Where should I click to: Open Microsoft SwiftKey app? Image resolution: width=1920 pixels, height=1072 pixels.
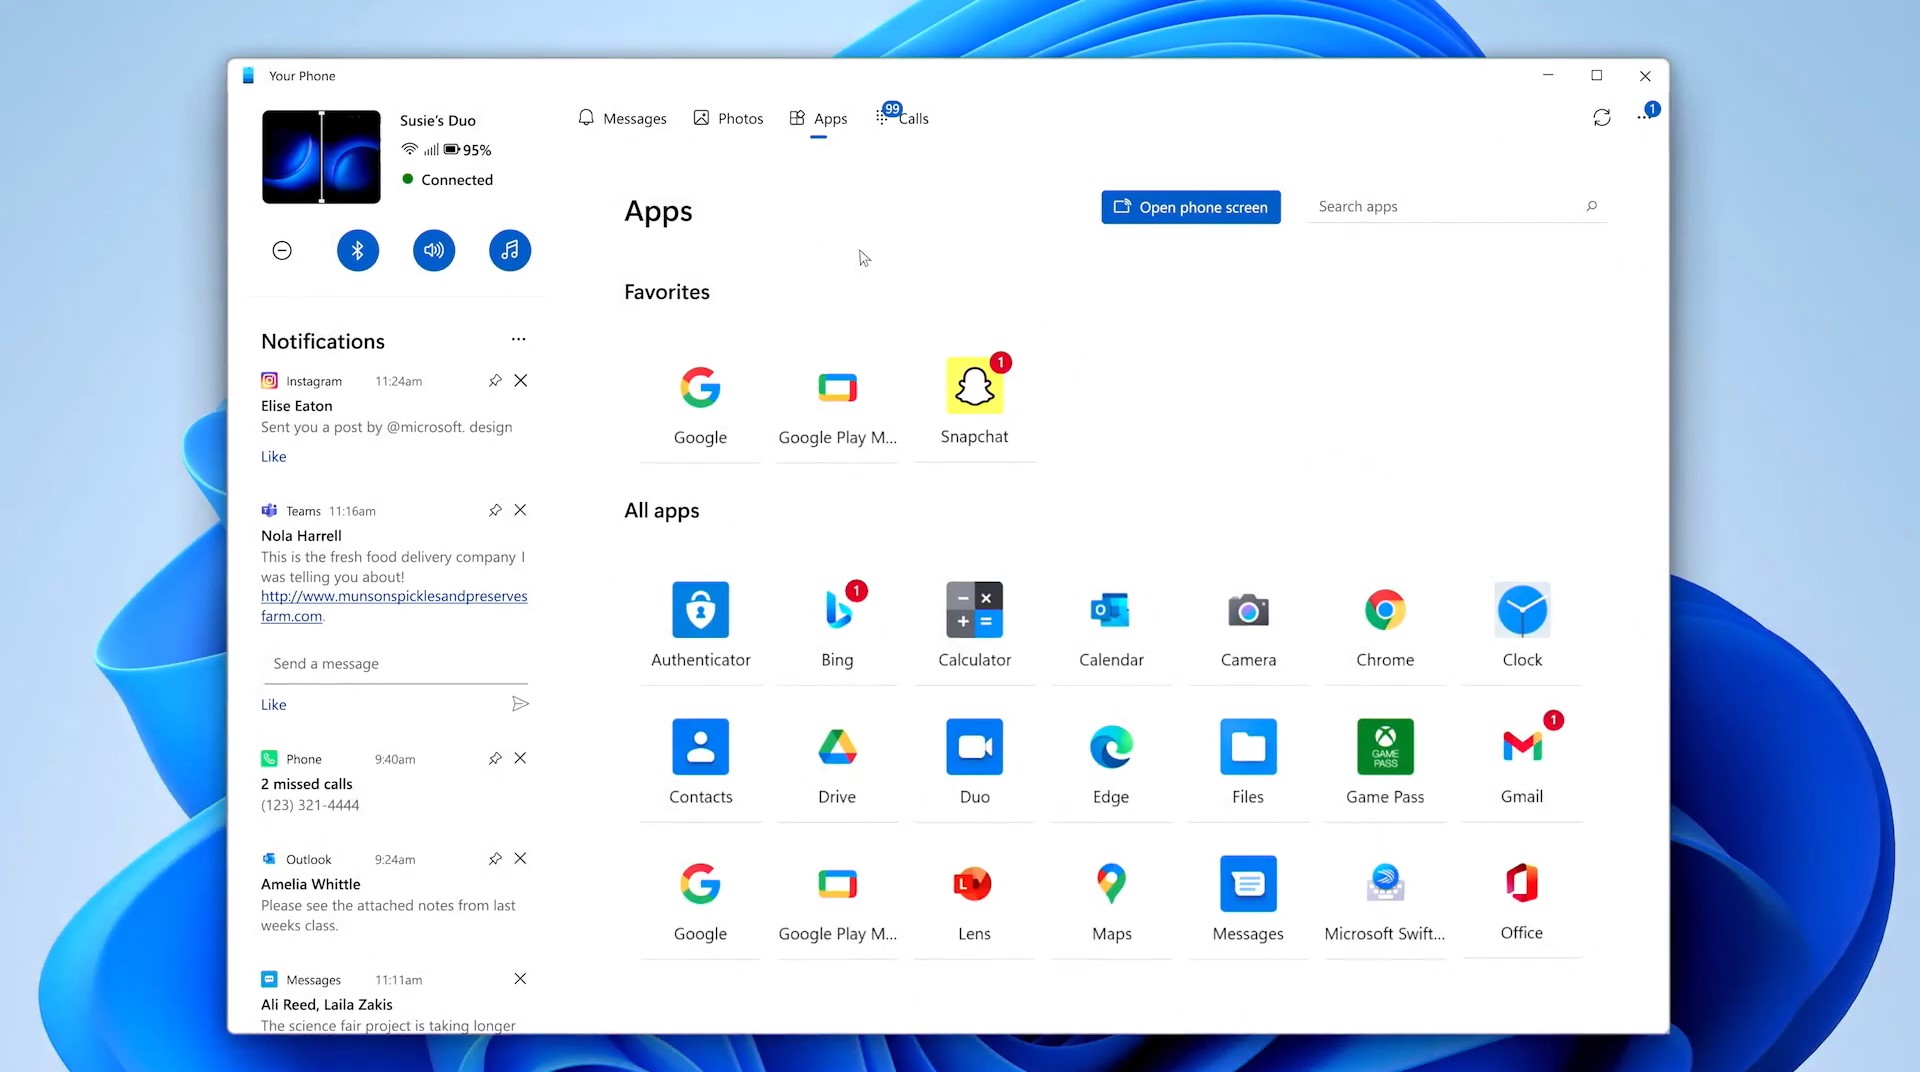(1385, 899)
